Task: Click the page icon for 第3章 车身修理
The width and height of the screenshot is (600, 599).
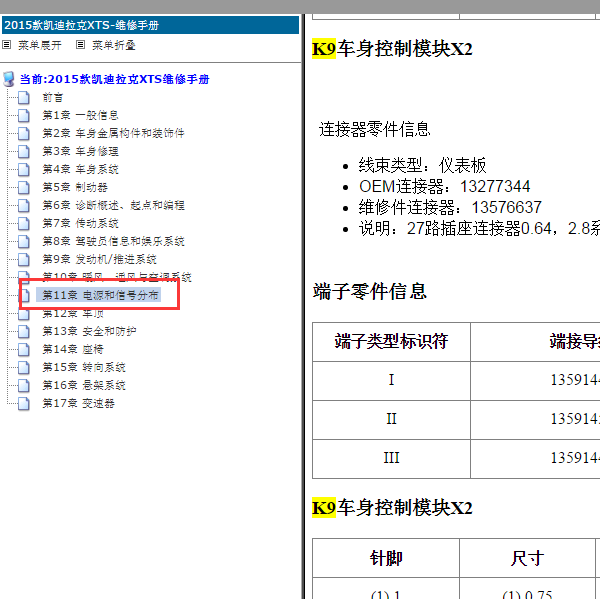Action: 24,151
